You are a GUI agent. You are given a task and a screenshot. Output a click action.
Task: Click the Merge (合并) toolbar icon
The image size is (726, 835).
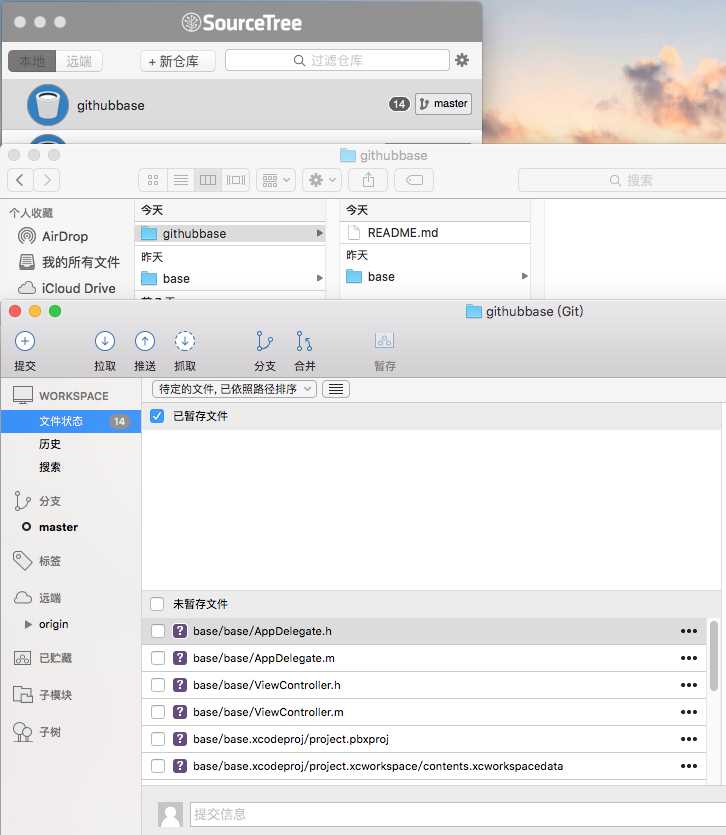pos(304,341)
